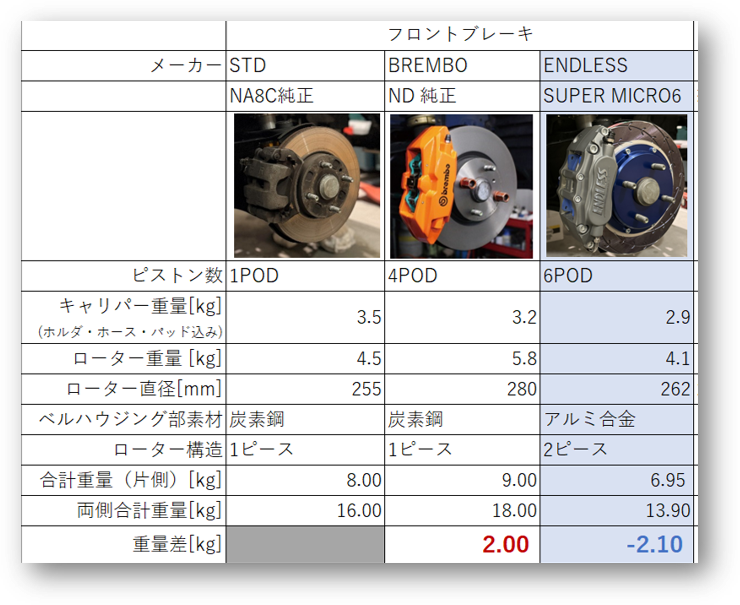740x605 pixels.
Task: Click the 両側合計重量[kg] label
Action: tap(149, 511)
